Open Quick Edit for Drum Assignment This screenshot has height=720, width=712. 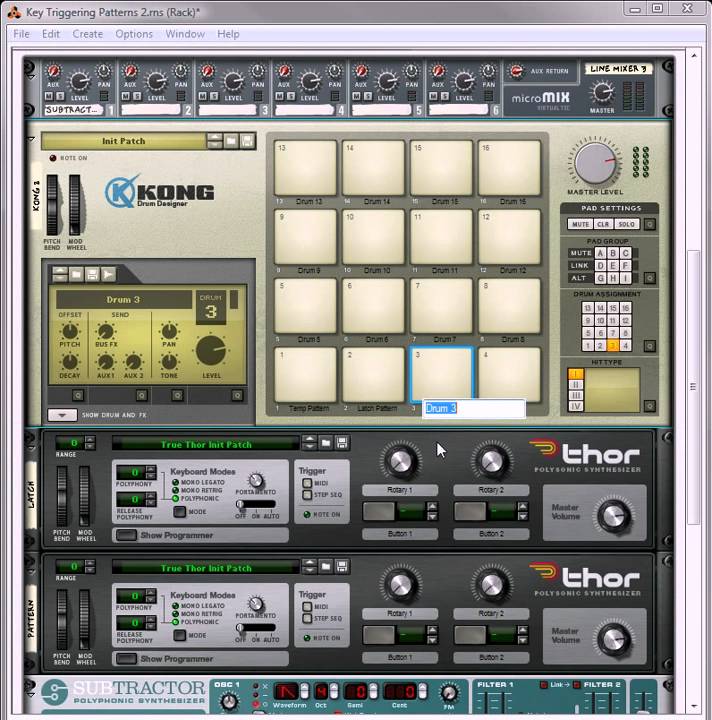click(x=649, y=346)
